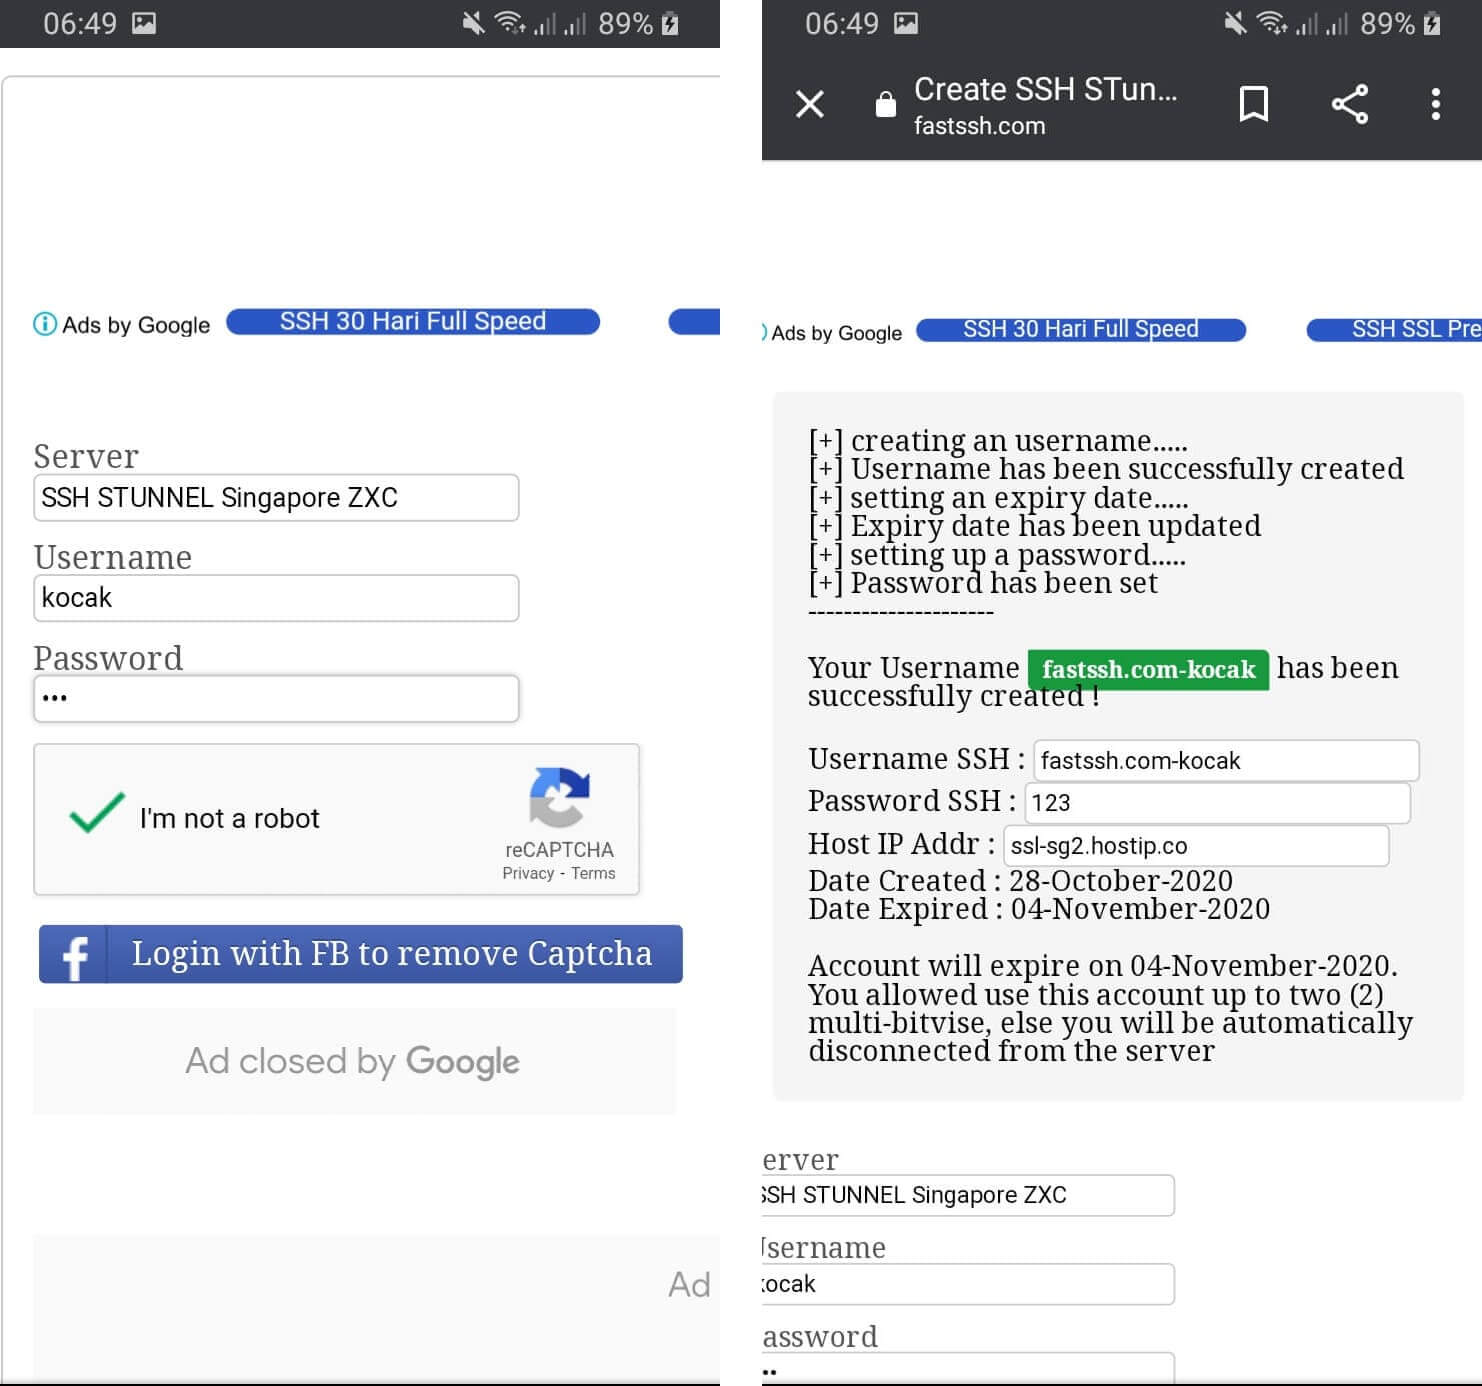Click the green fastssh.com-kocak username badge
The height and width of the screenshot is (1386, 1482).
[1148, 669]
